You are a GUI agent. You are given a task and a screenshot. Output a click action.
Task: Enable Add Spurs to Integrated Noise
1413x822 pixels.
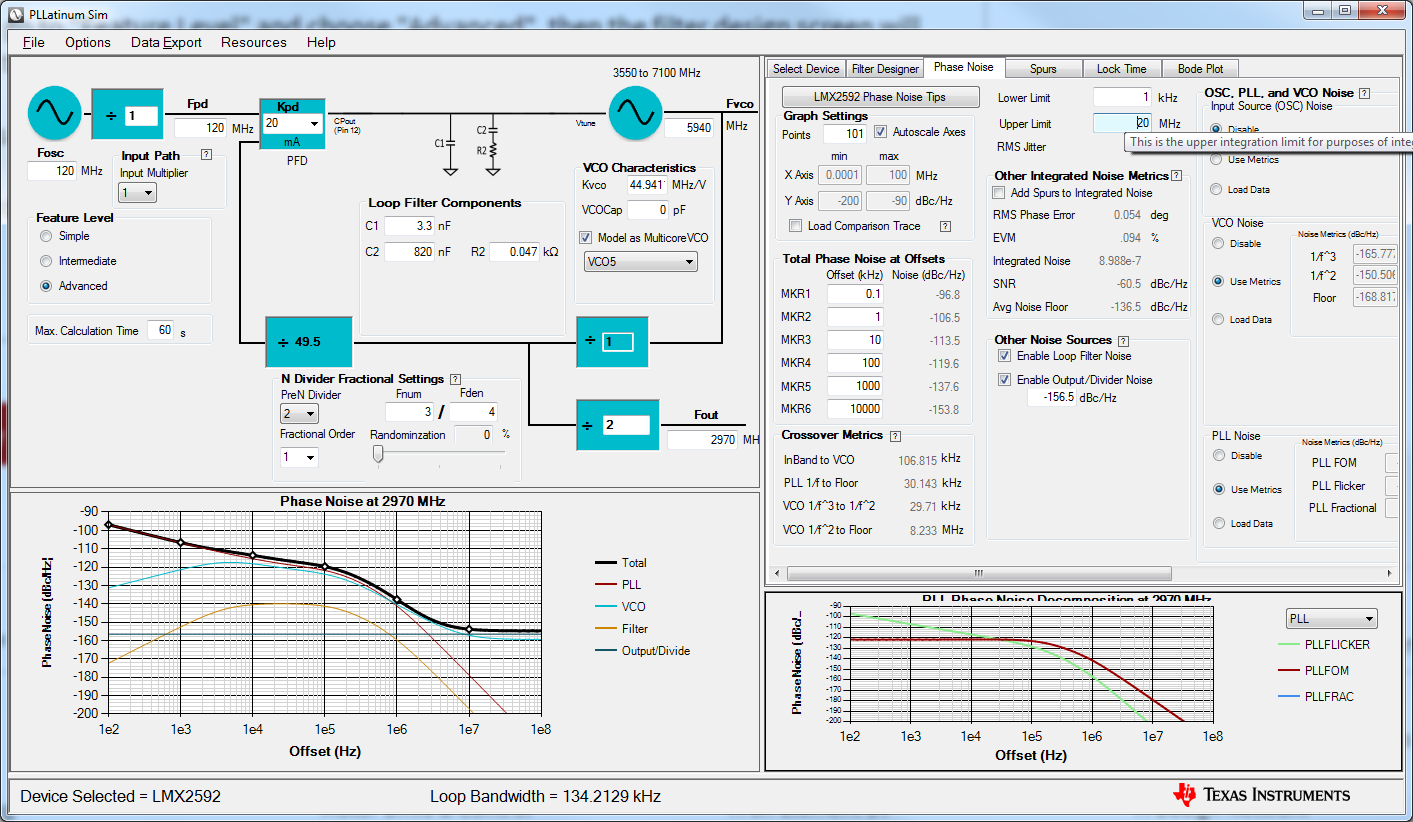999,193
